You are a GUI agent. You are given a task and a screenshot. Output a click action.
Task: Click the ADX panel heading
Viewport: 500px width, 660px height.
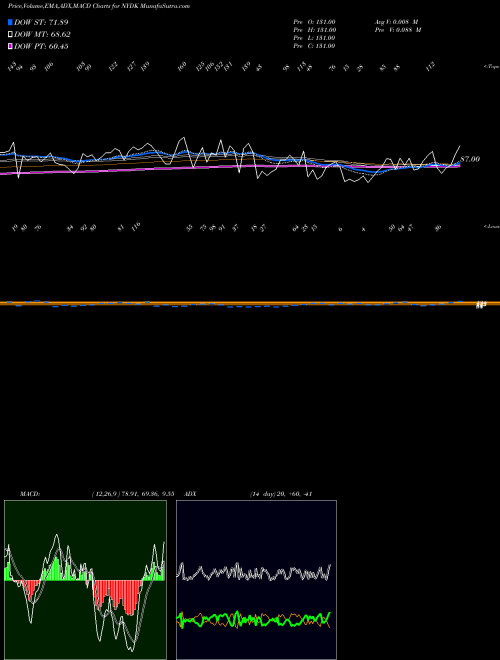190,494
